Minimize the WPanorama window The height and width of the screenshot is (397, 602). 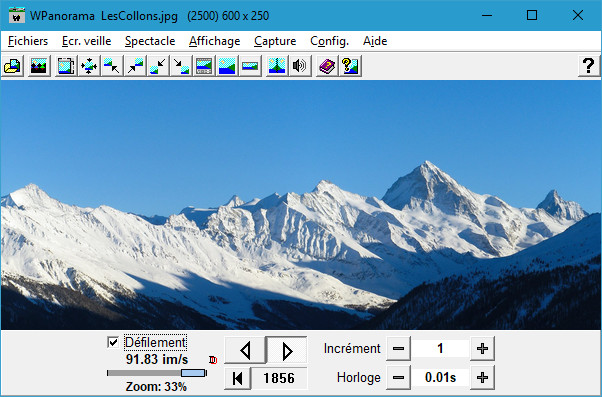coord(487,15)
